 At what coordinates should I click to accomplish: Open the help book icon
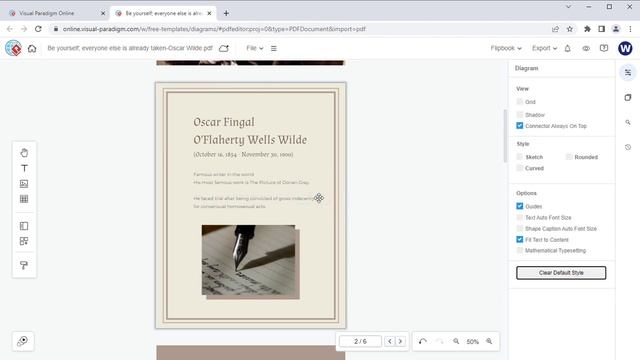(x=604, y=48)
